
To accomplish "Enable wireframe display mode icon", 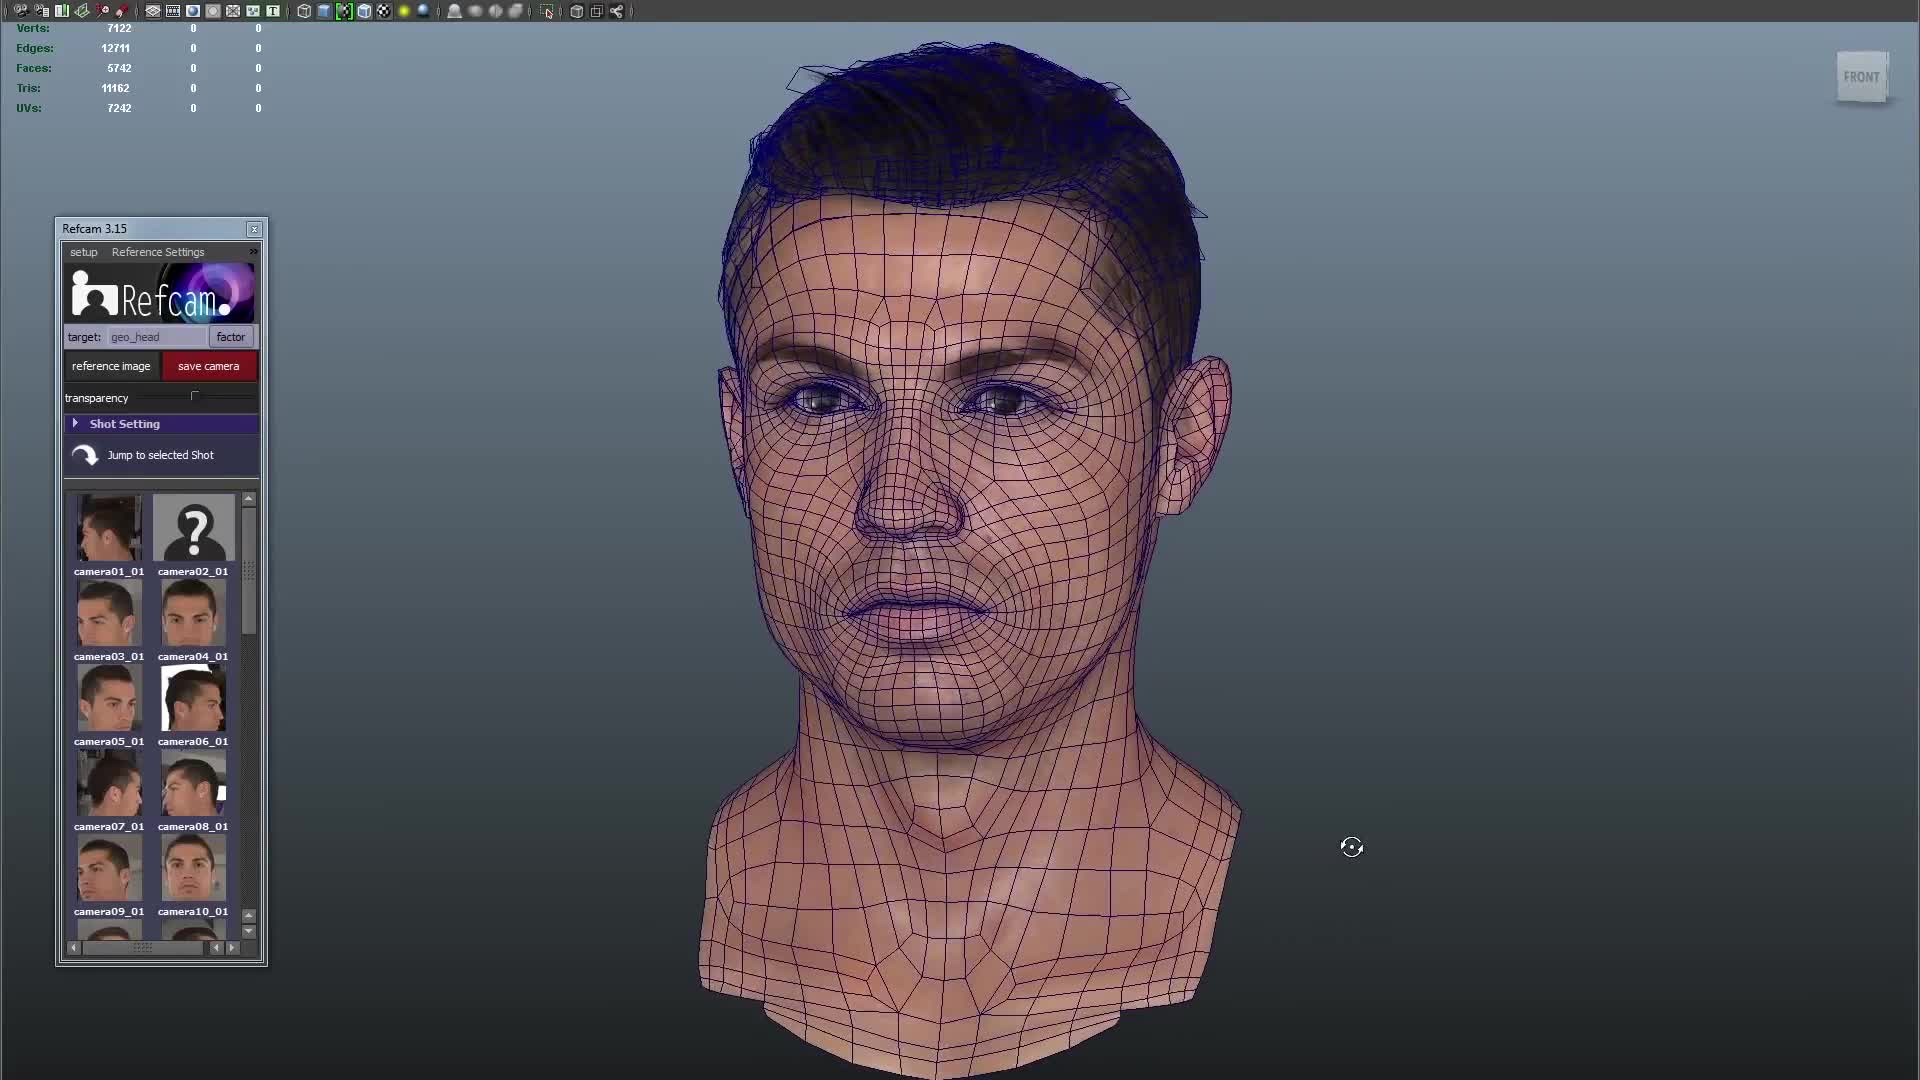I will point(304,11).
